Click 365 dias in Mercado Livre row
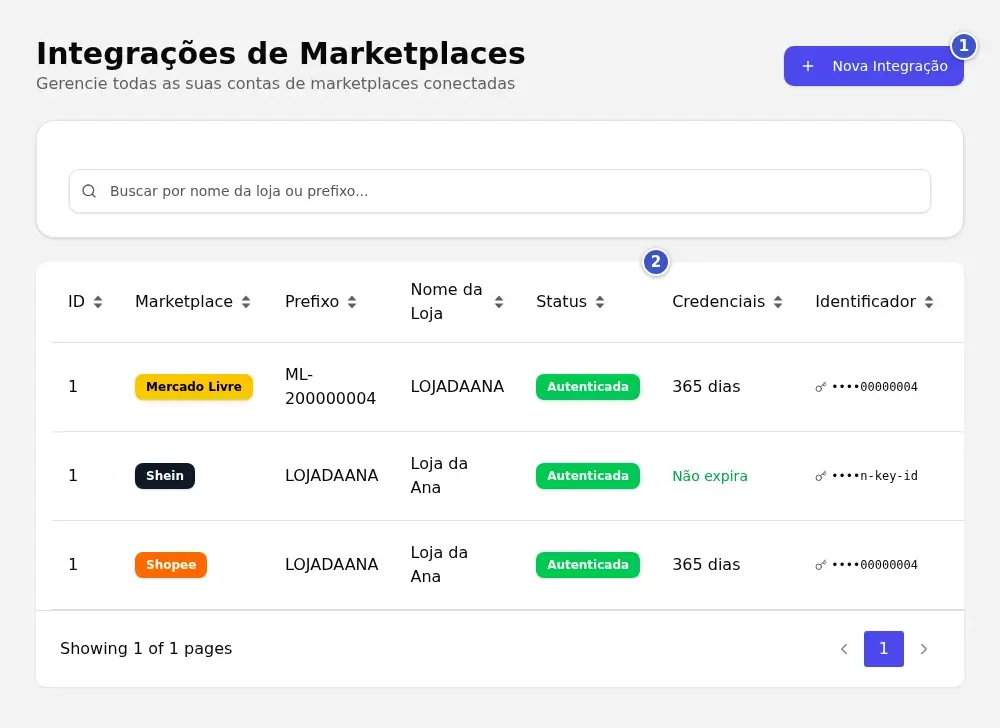Viewport: 1000px width, 728px height. [706, 386]
